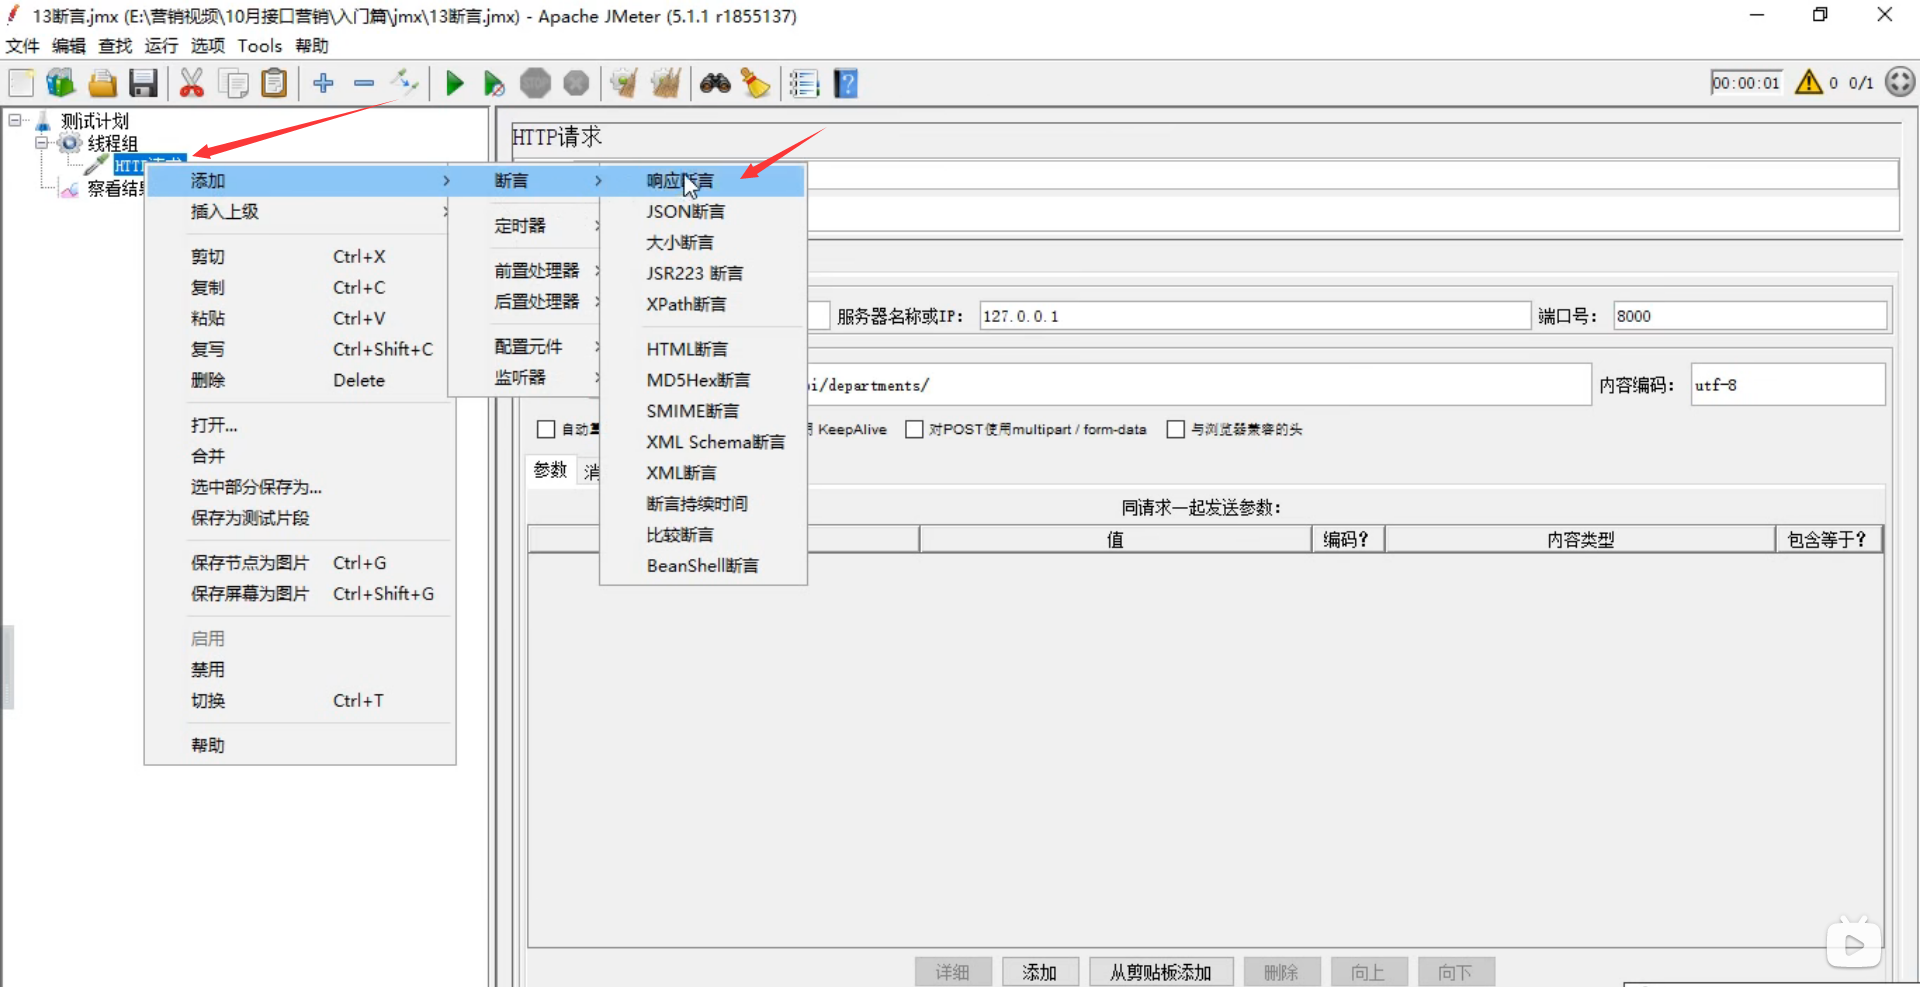Click the 删除 button below the table
Image resolution: width=1920 pixels, height=987 pixels.
coord(1281,972)
